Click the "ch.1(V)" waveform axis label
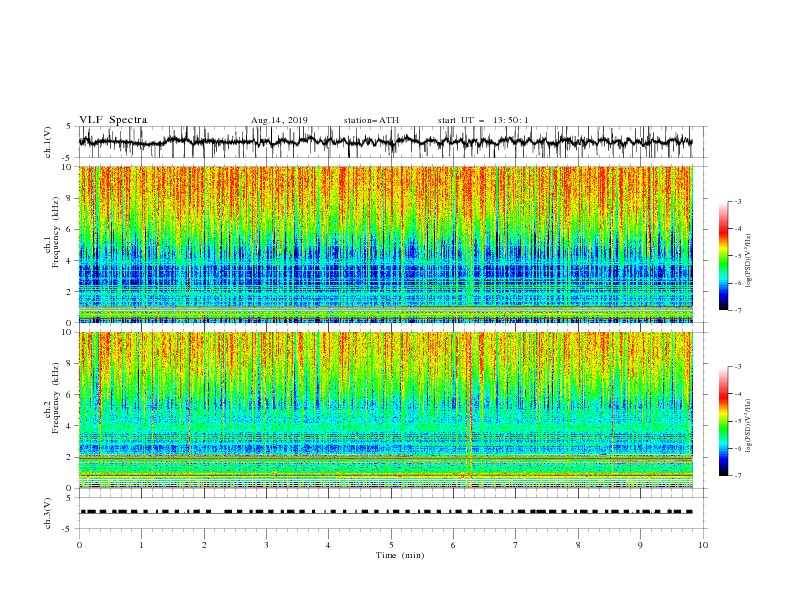Screen dimensions: 792x612 pos(48,142)
